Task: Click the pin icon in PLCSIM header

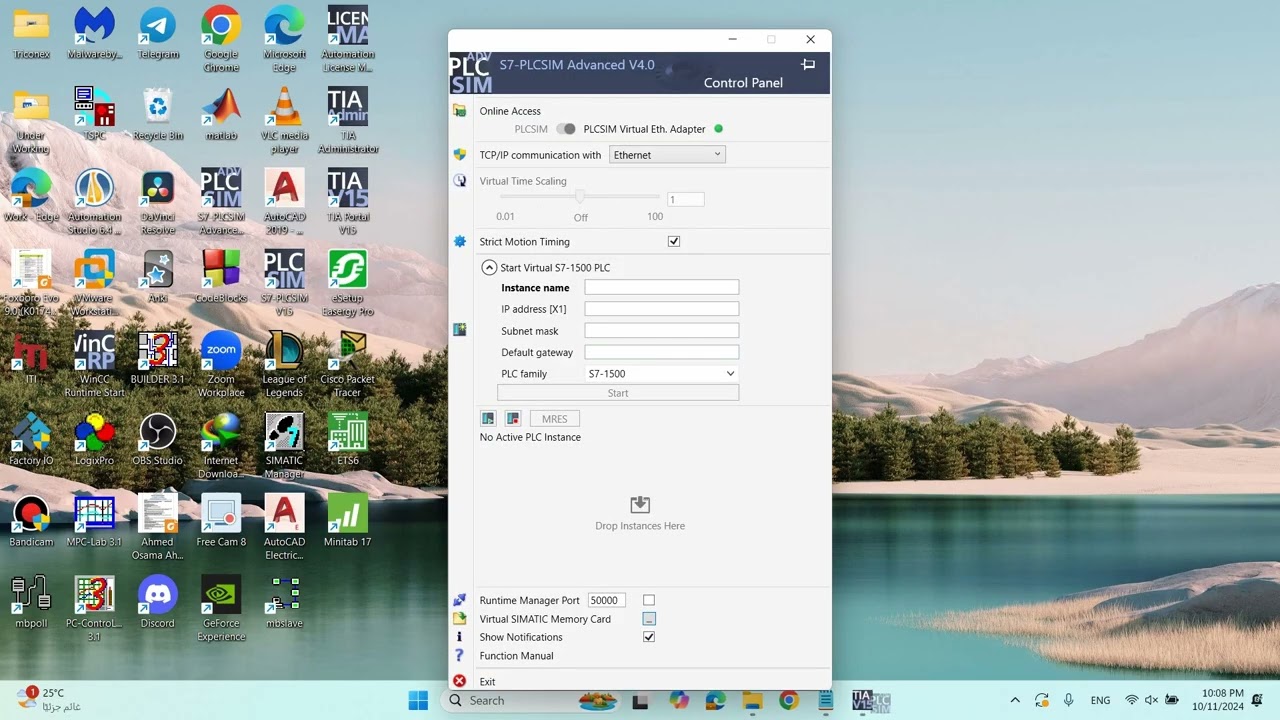Action: [808, 64]
